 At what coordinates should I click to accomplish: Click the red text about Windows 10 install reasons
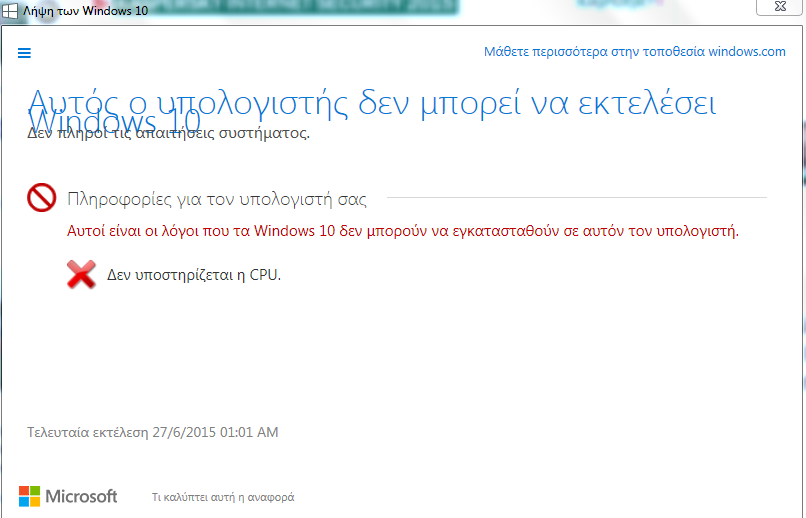coord(403,231)
